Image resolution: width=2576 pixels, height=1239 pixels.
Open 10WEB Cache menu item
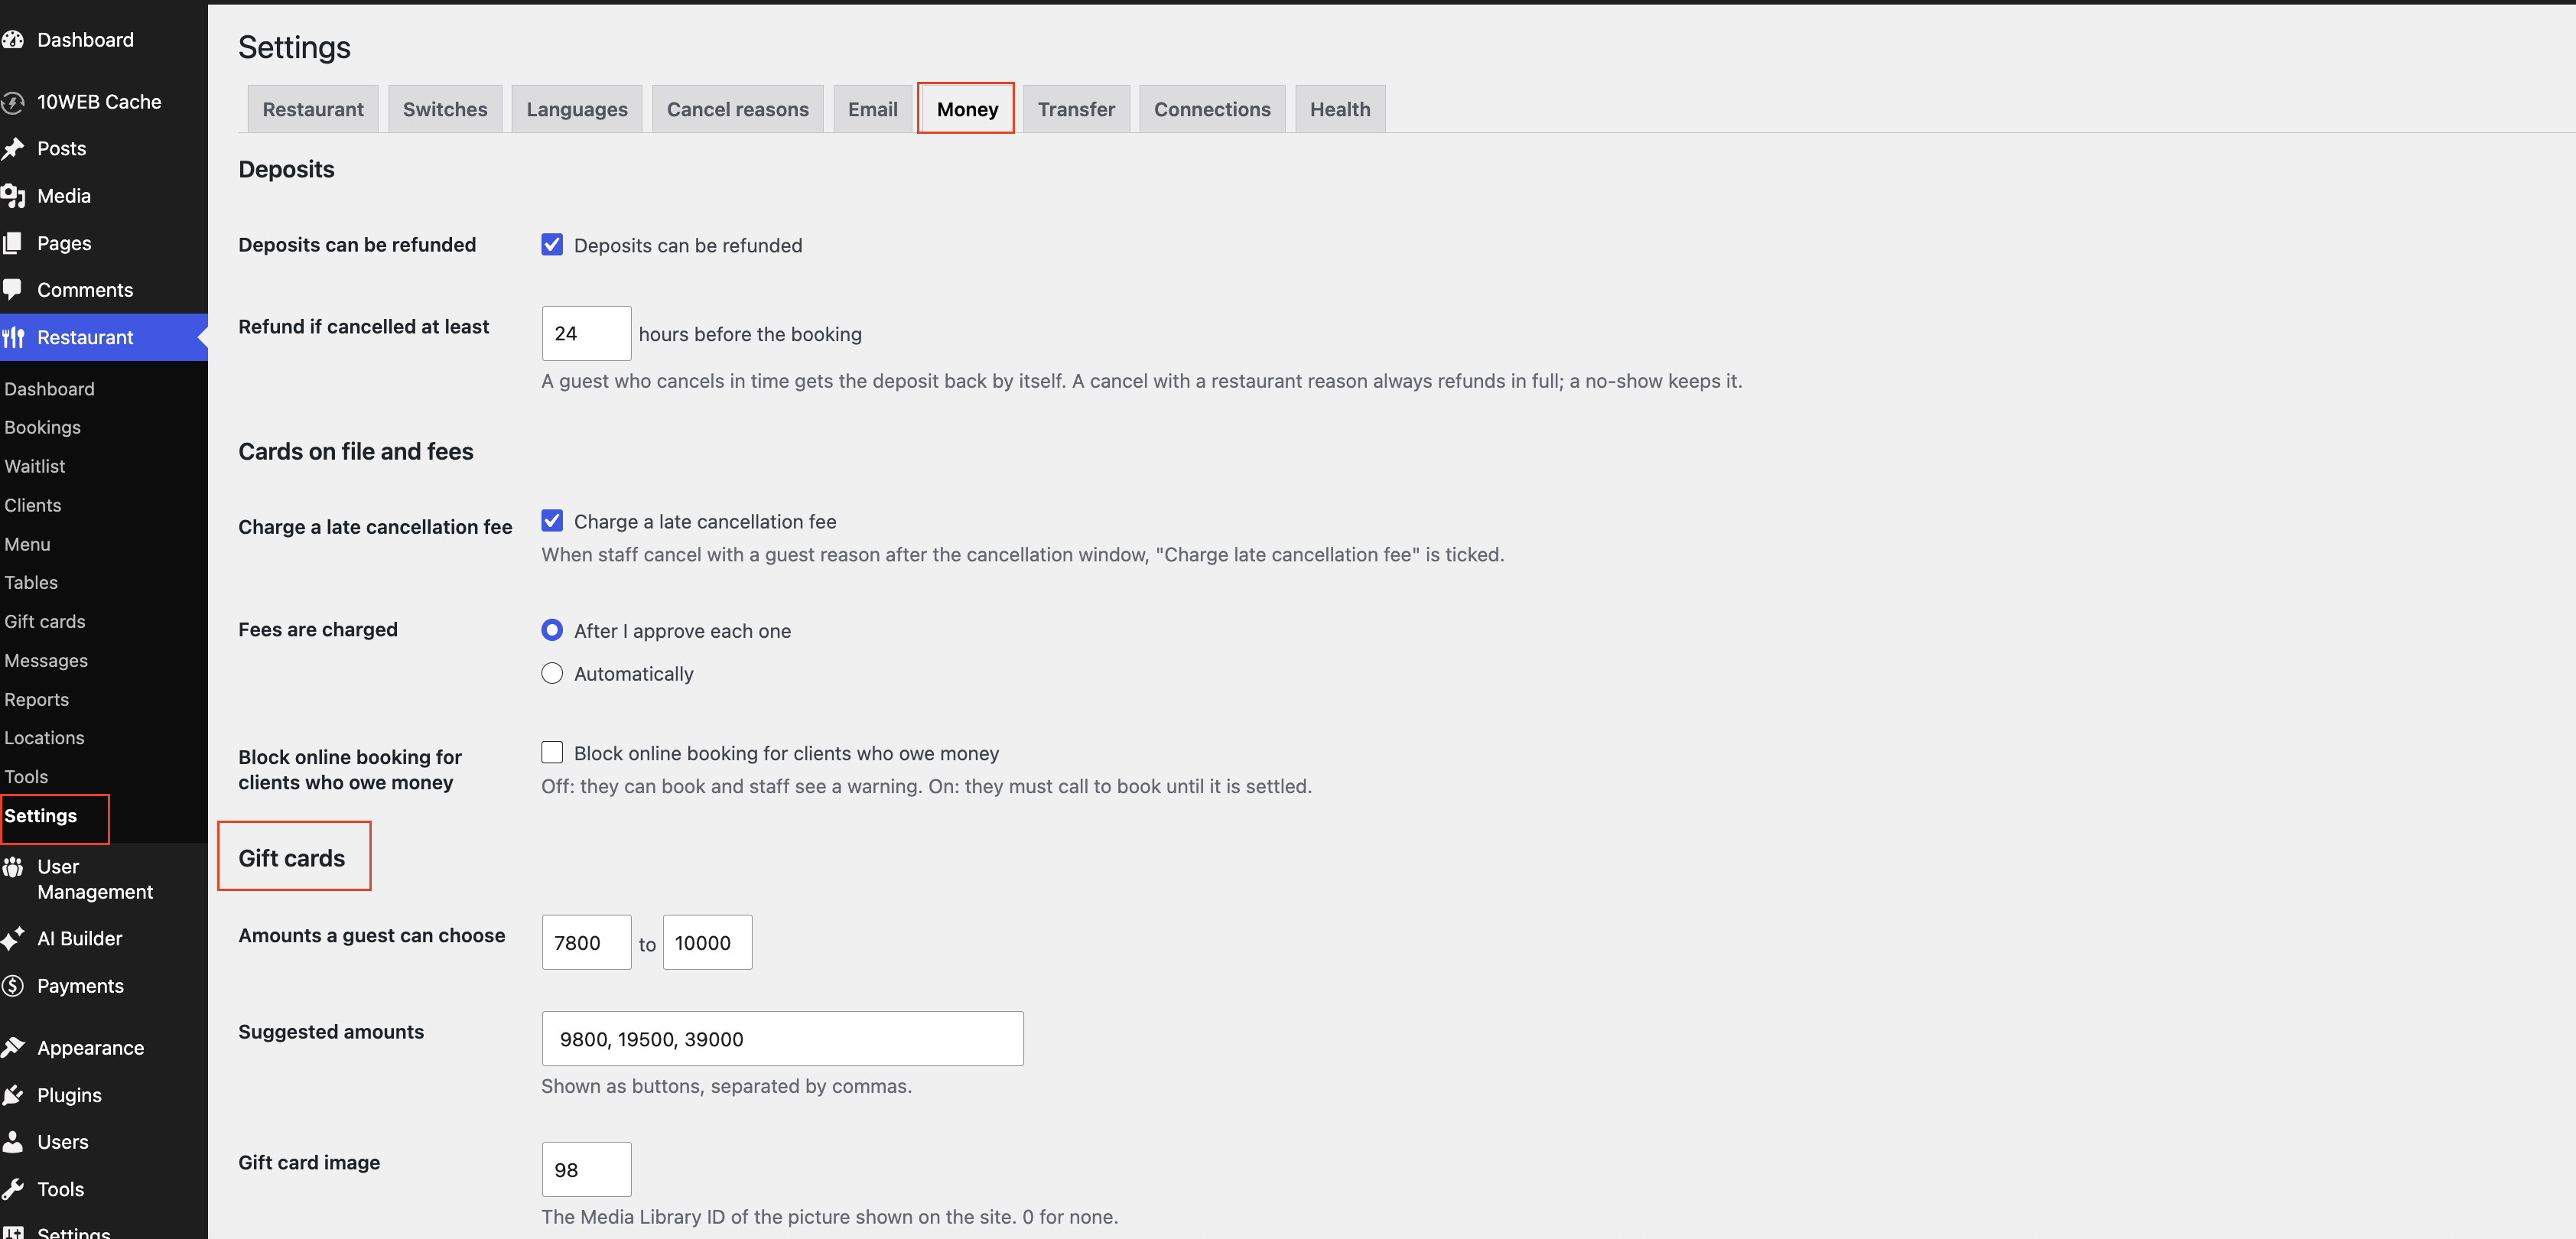coord(99,102)
